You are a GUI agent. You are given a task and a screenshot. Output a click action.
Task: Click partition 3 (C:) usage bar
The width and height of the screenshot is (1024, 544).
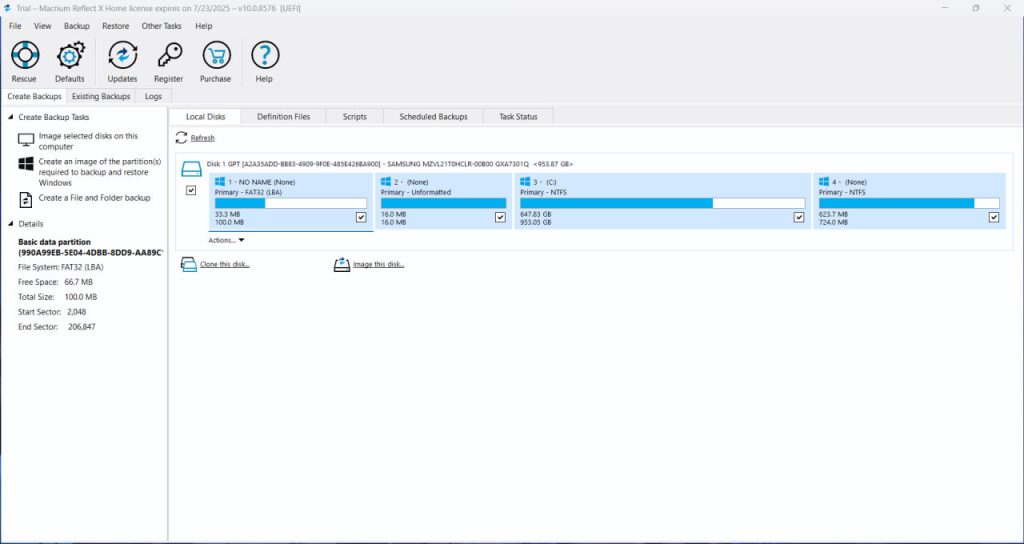(x=662, y=203)
